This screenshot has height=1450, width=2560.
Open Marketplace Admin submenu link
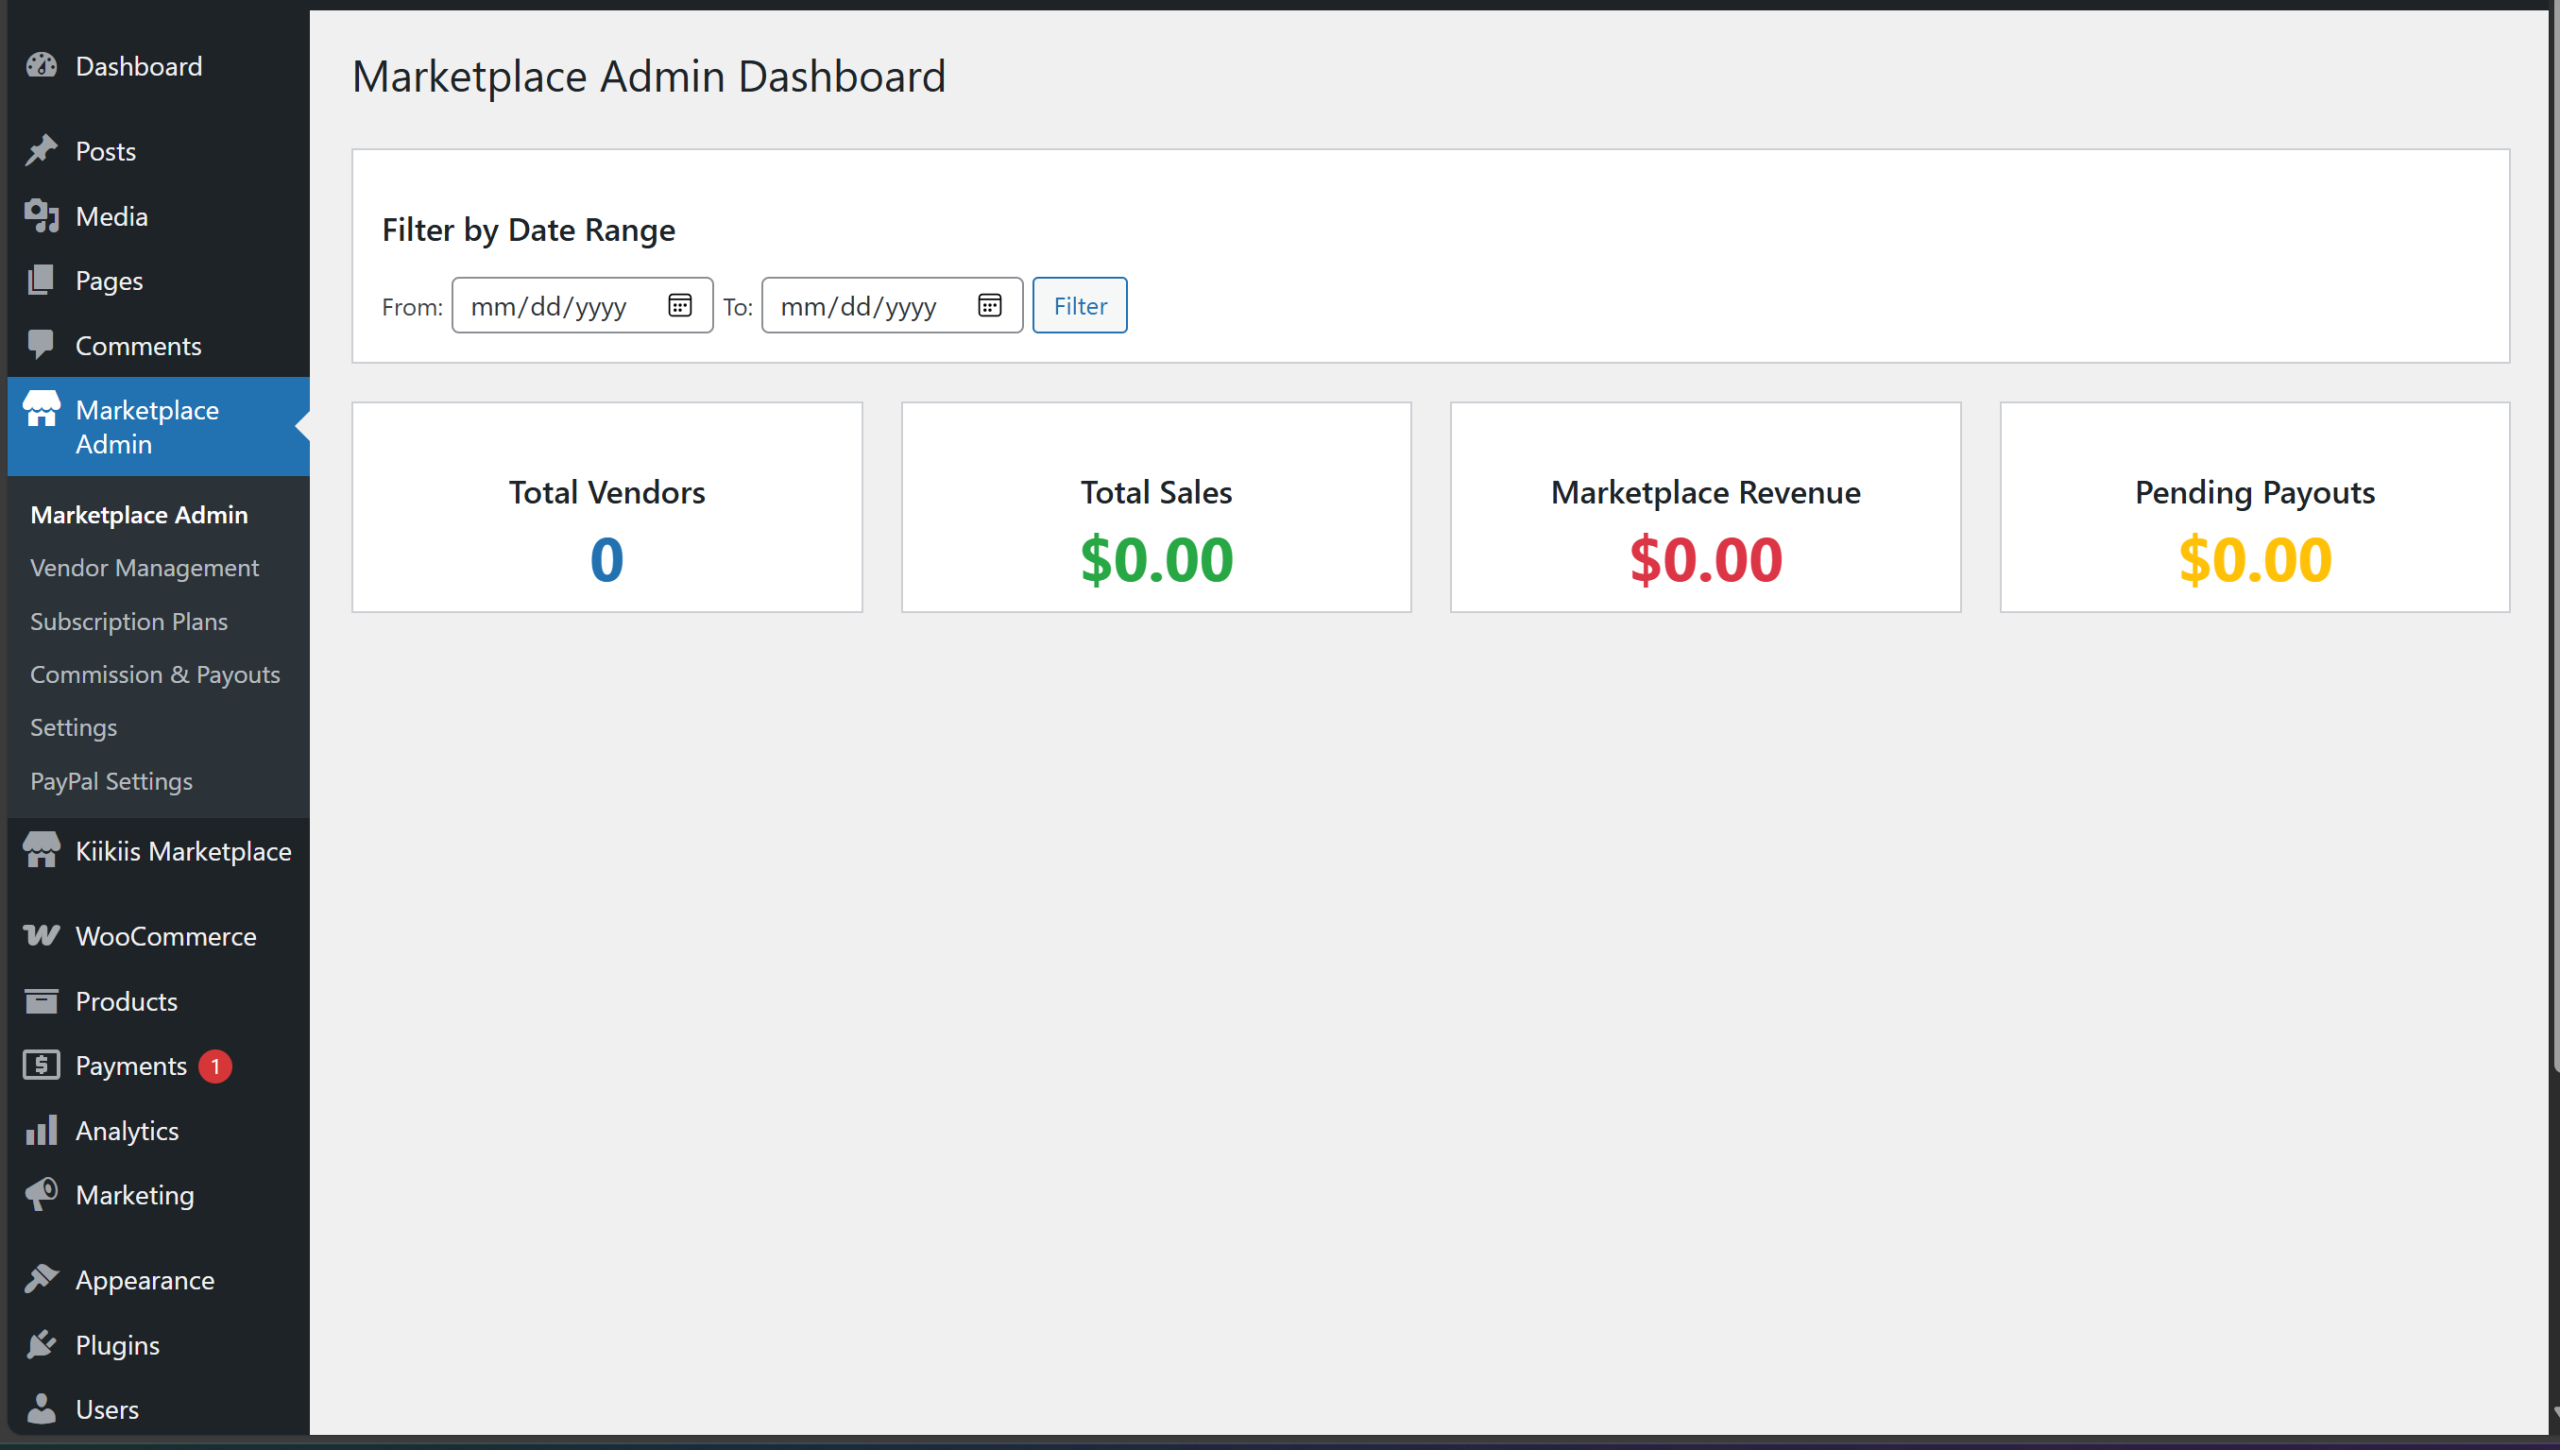point(139,515)
